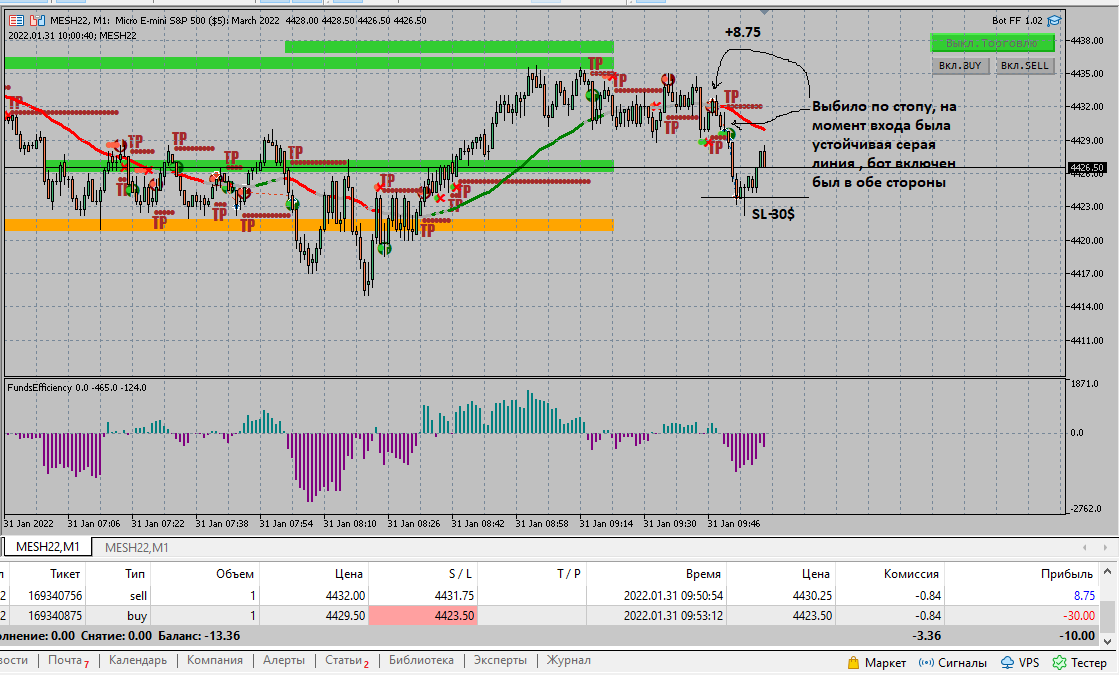Enable selling with the Вкл.SELL button

tap(1025, 66)
